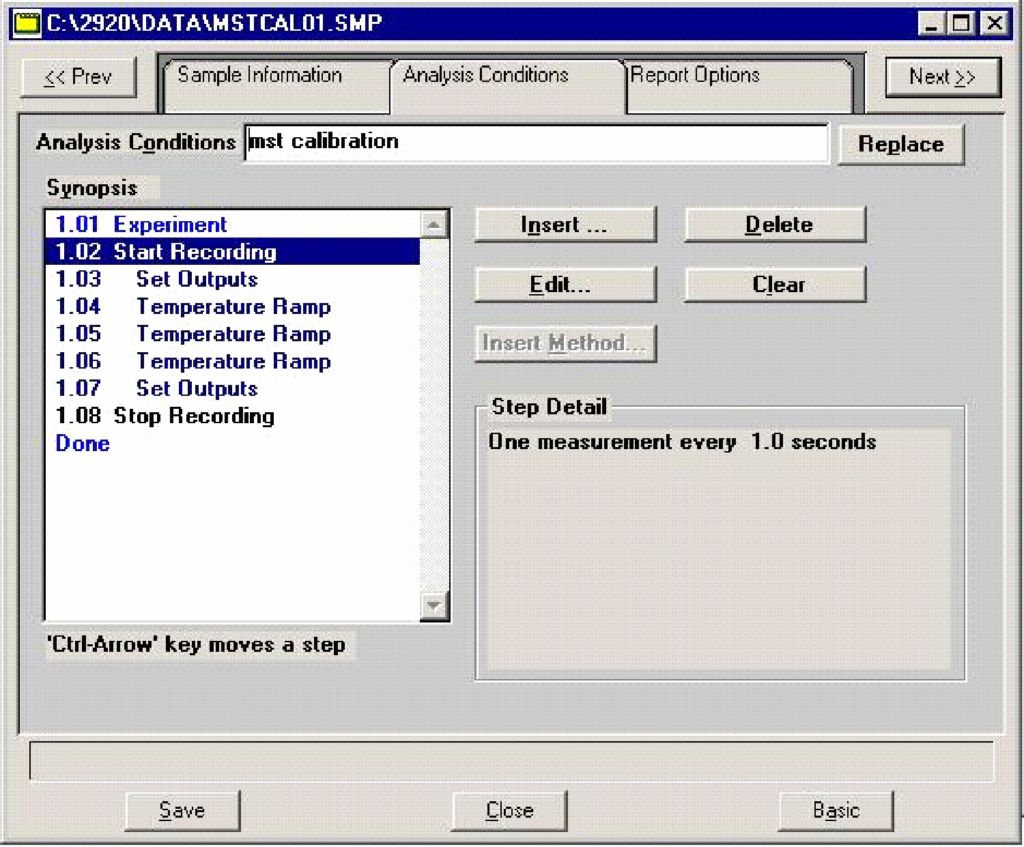Click into the Analysis Conditions text field
Image resolution: width=1024 pixels, height=847 pixels.
pyautogui.click(x=536, y=142)
